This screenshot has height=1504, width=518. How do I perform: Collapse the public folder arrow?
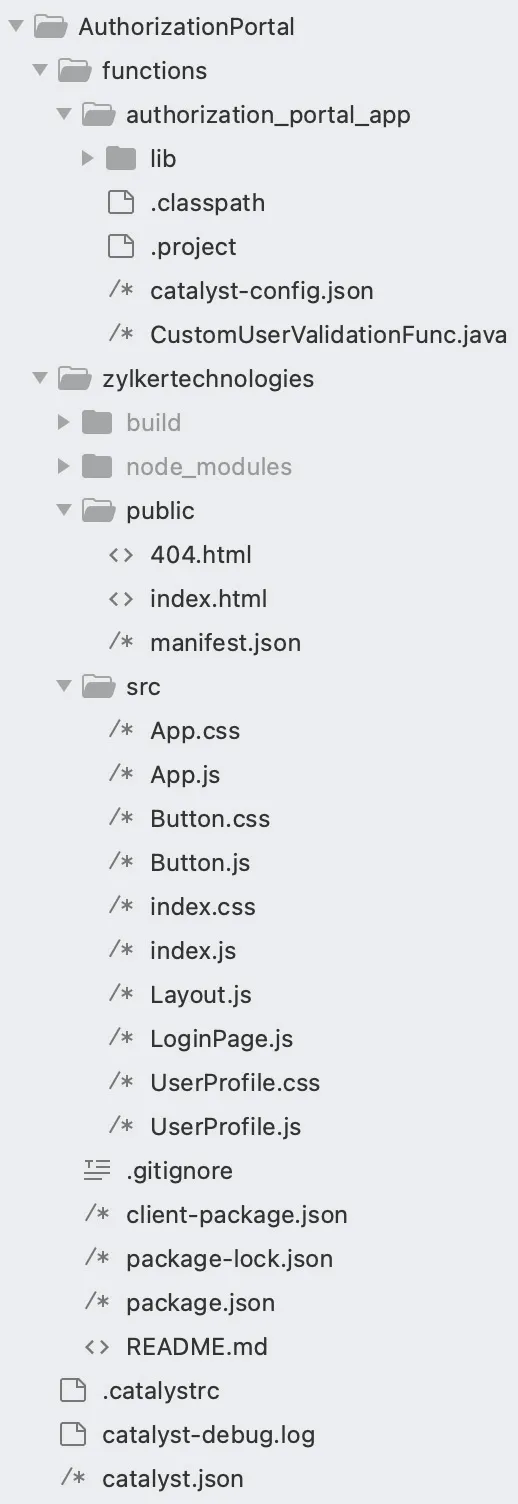click(x=64, y=510)
